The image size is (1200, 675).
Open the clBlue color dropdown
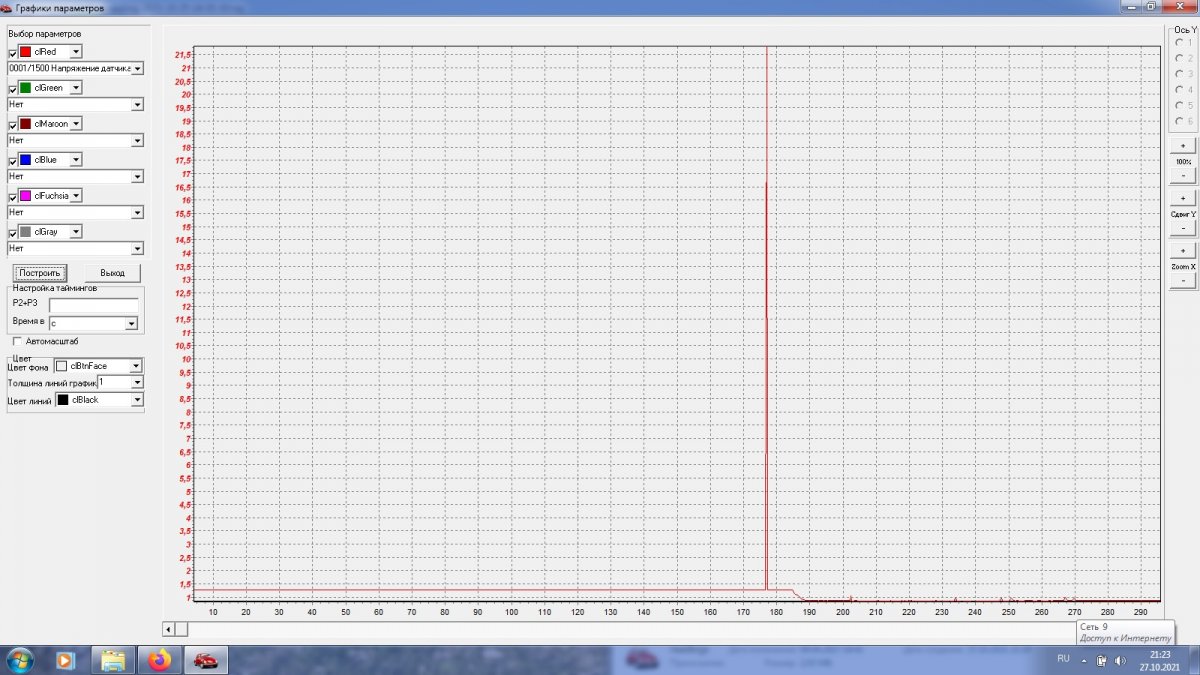point(76,160)
